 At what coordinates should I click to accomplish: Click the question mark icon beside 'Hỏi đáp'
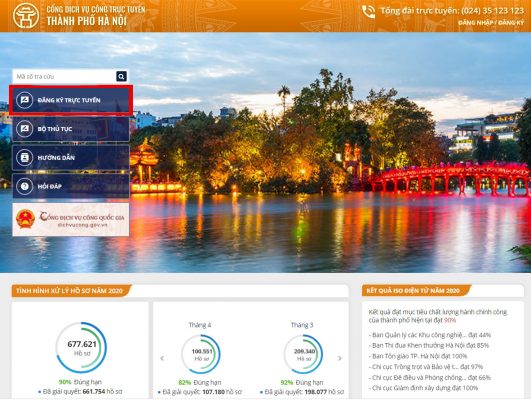25,186
